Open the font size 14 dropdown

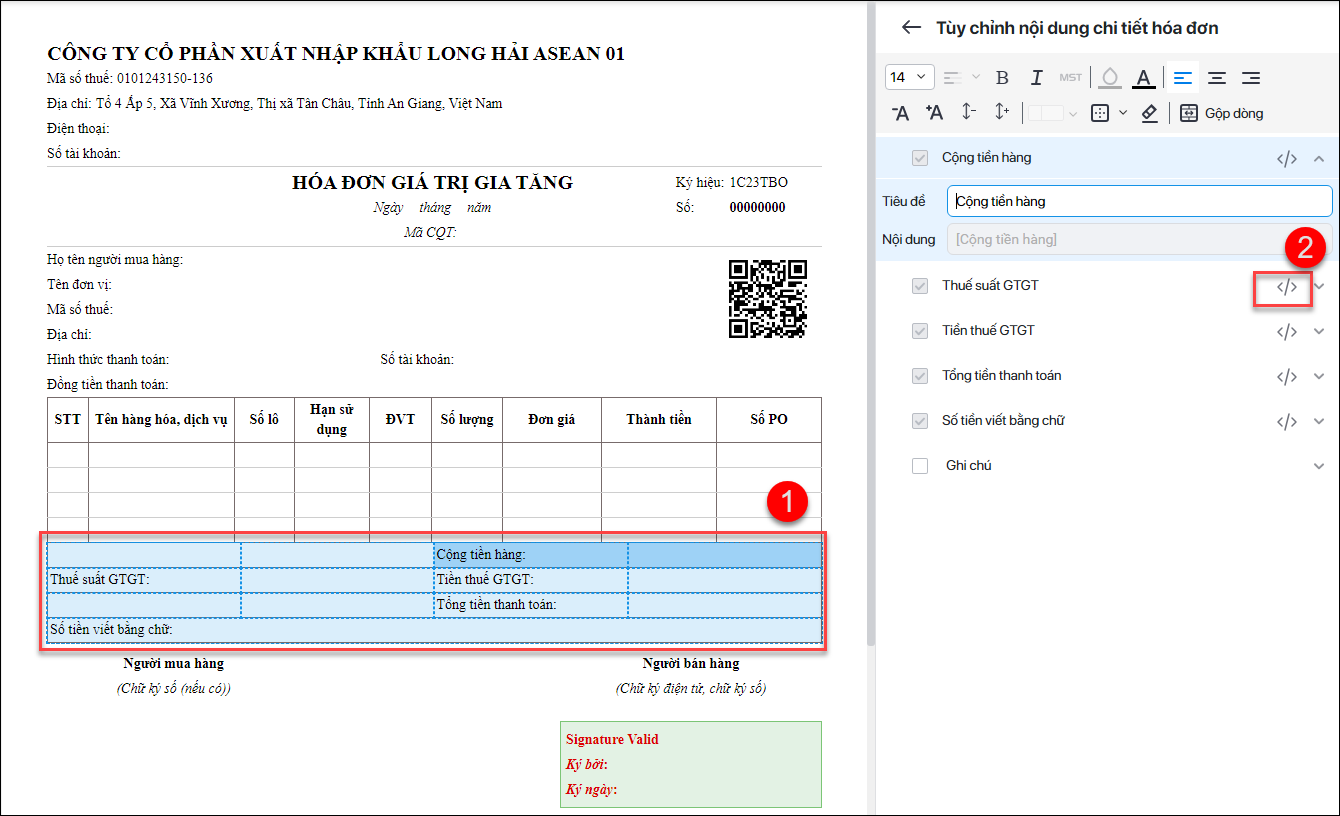[x=909, y=78]
